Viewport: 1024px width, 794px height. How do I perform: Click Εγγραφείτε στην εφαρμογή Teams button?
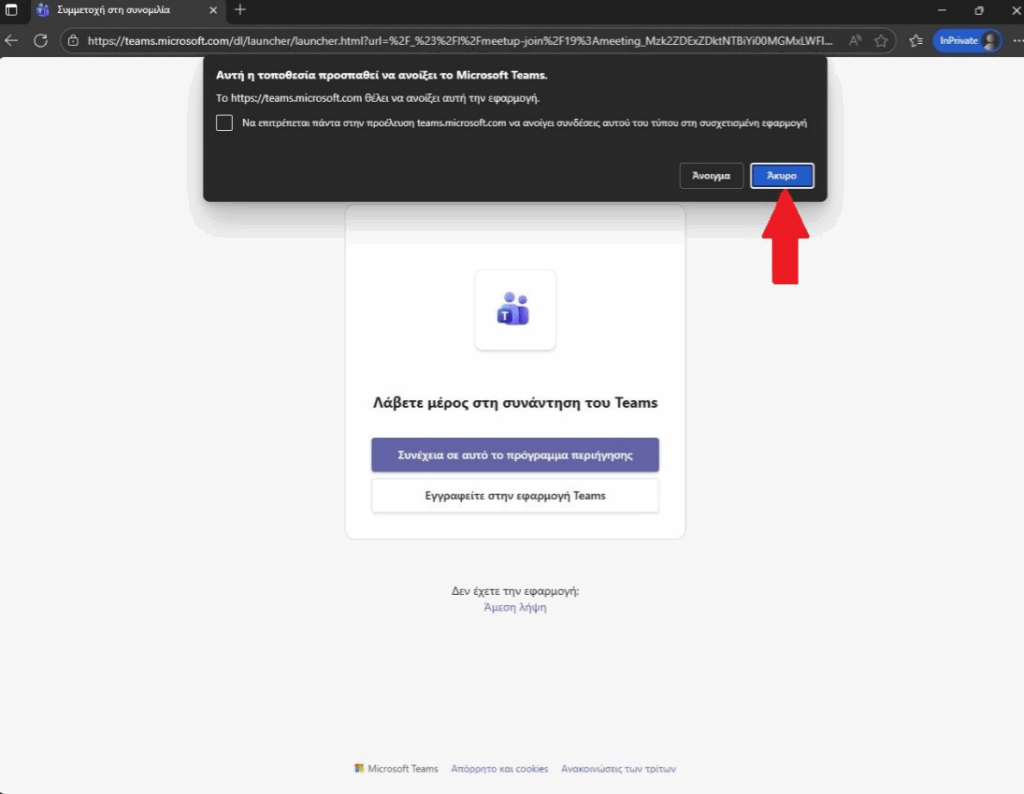pos(514,495)
